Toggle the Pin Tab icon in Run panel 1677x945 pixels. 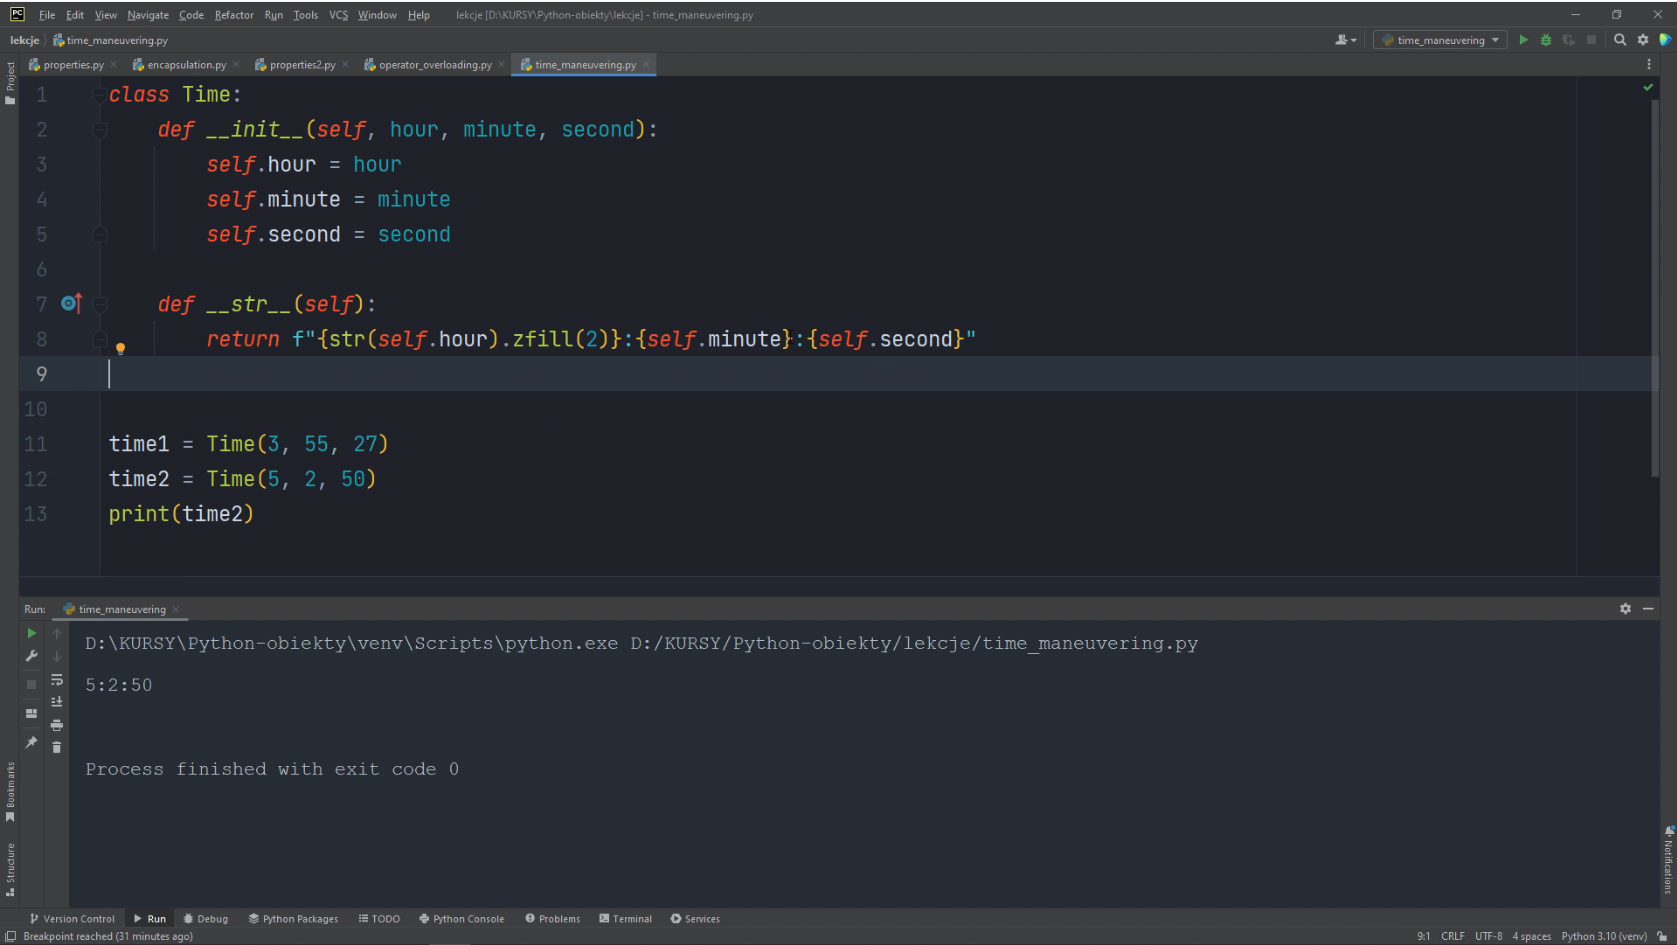coord(32,742)
